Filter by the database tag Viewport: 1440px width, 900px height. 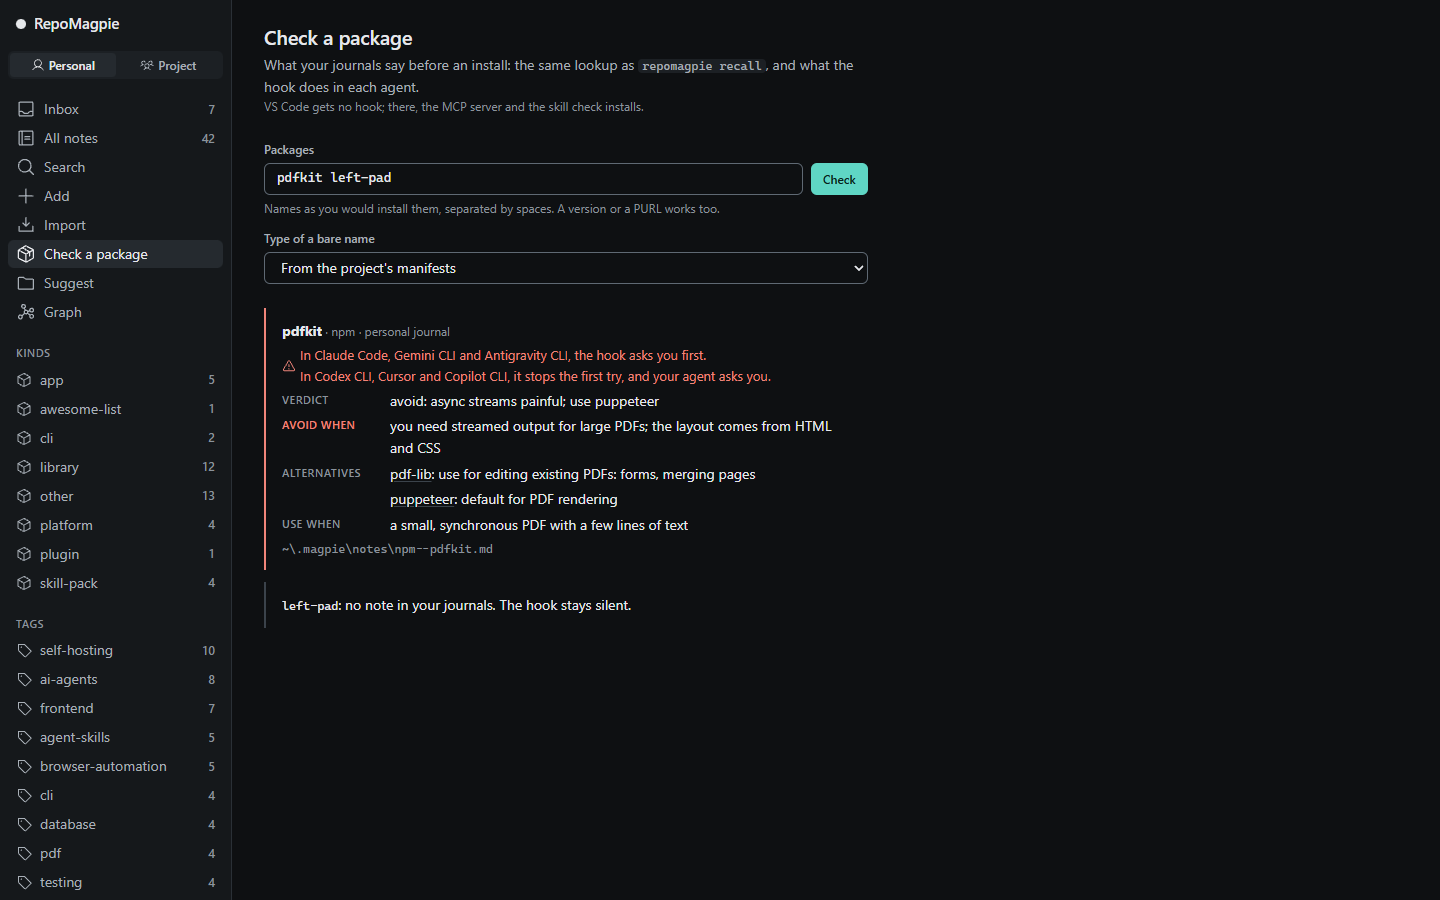(115, 824)
